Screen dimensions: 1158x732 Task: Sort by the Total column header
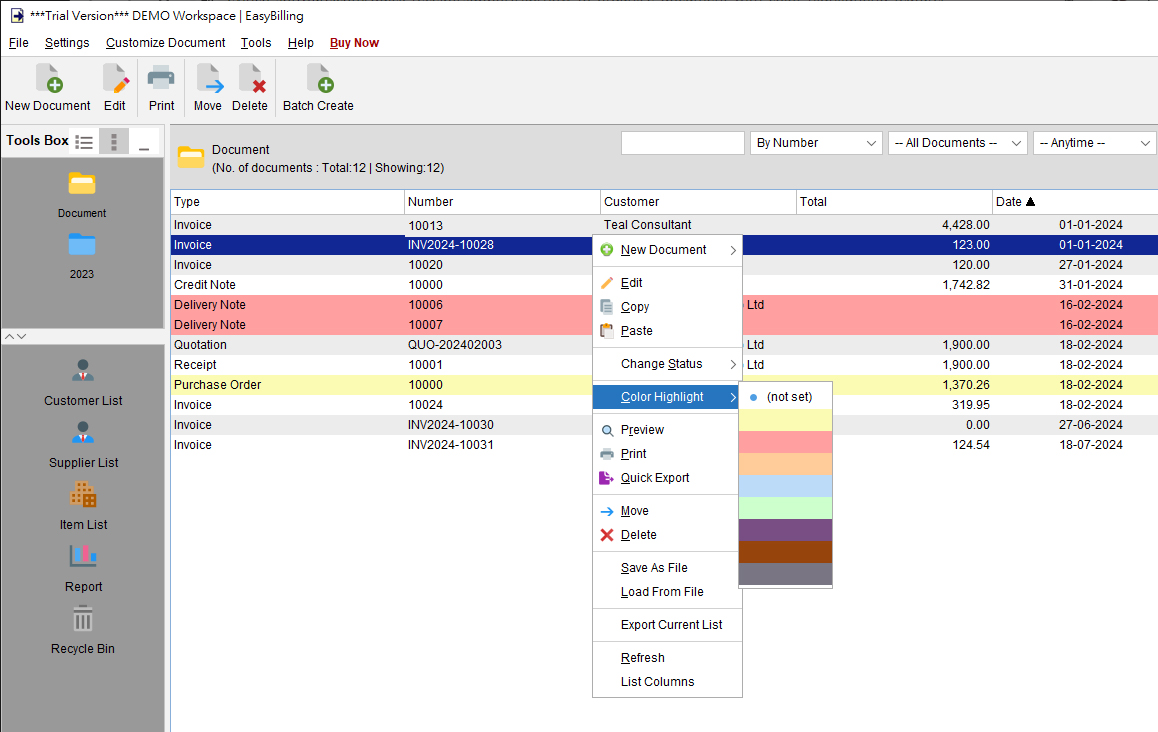894,202
